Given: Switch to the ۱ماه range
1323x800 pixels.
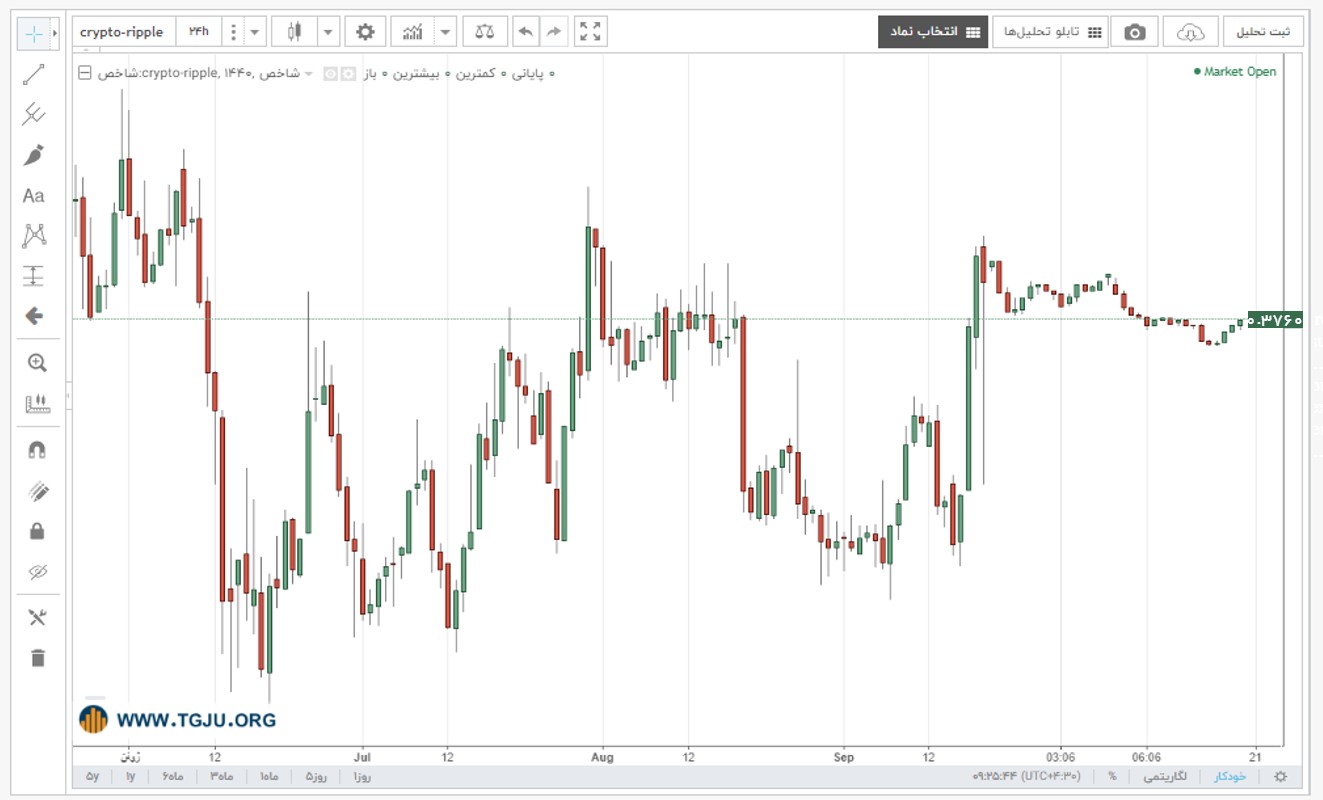Looking at the screenshot, I should pos(269,777).
